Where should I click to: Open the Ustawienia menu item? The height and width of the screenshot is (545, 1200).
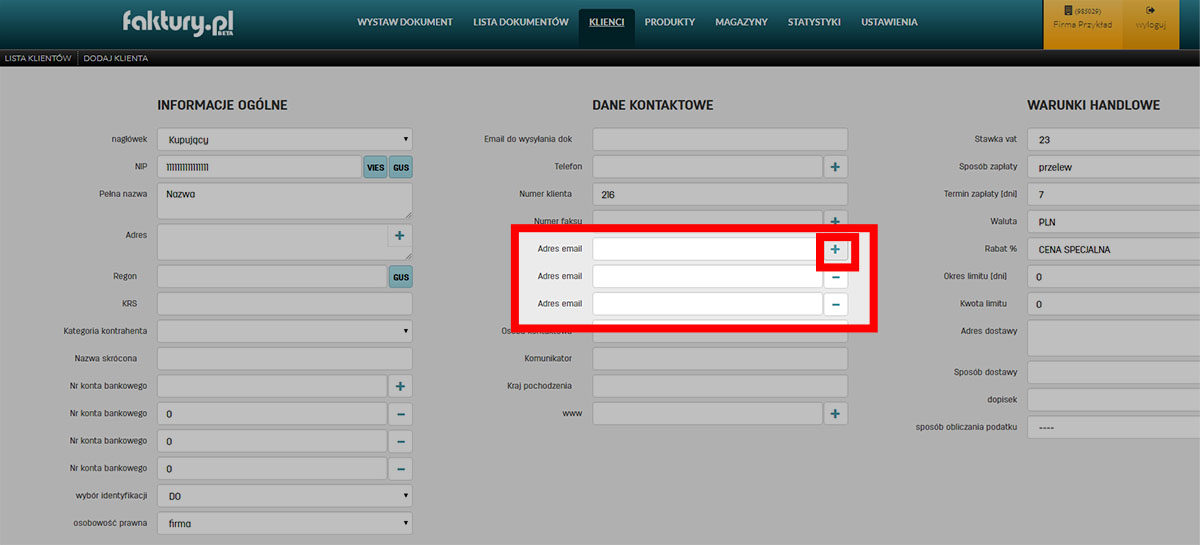888,22
